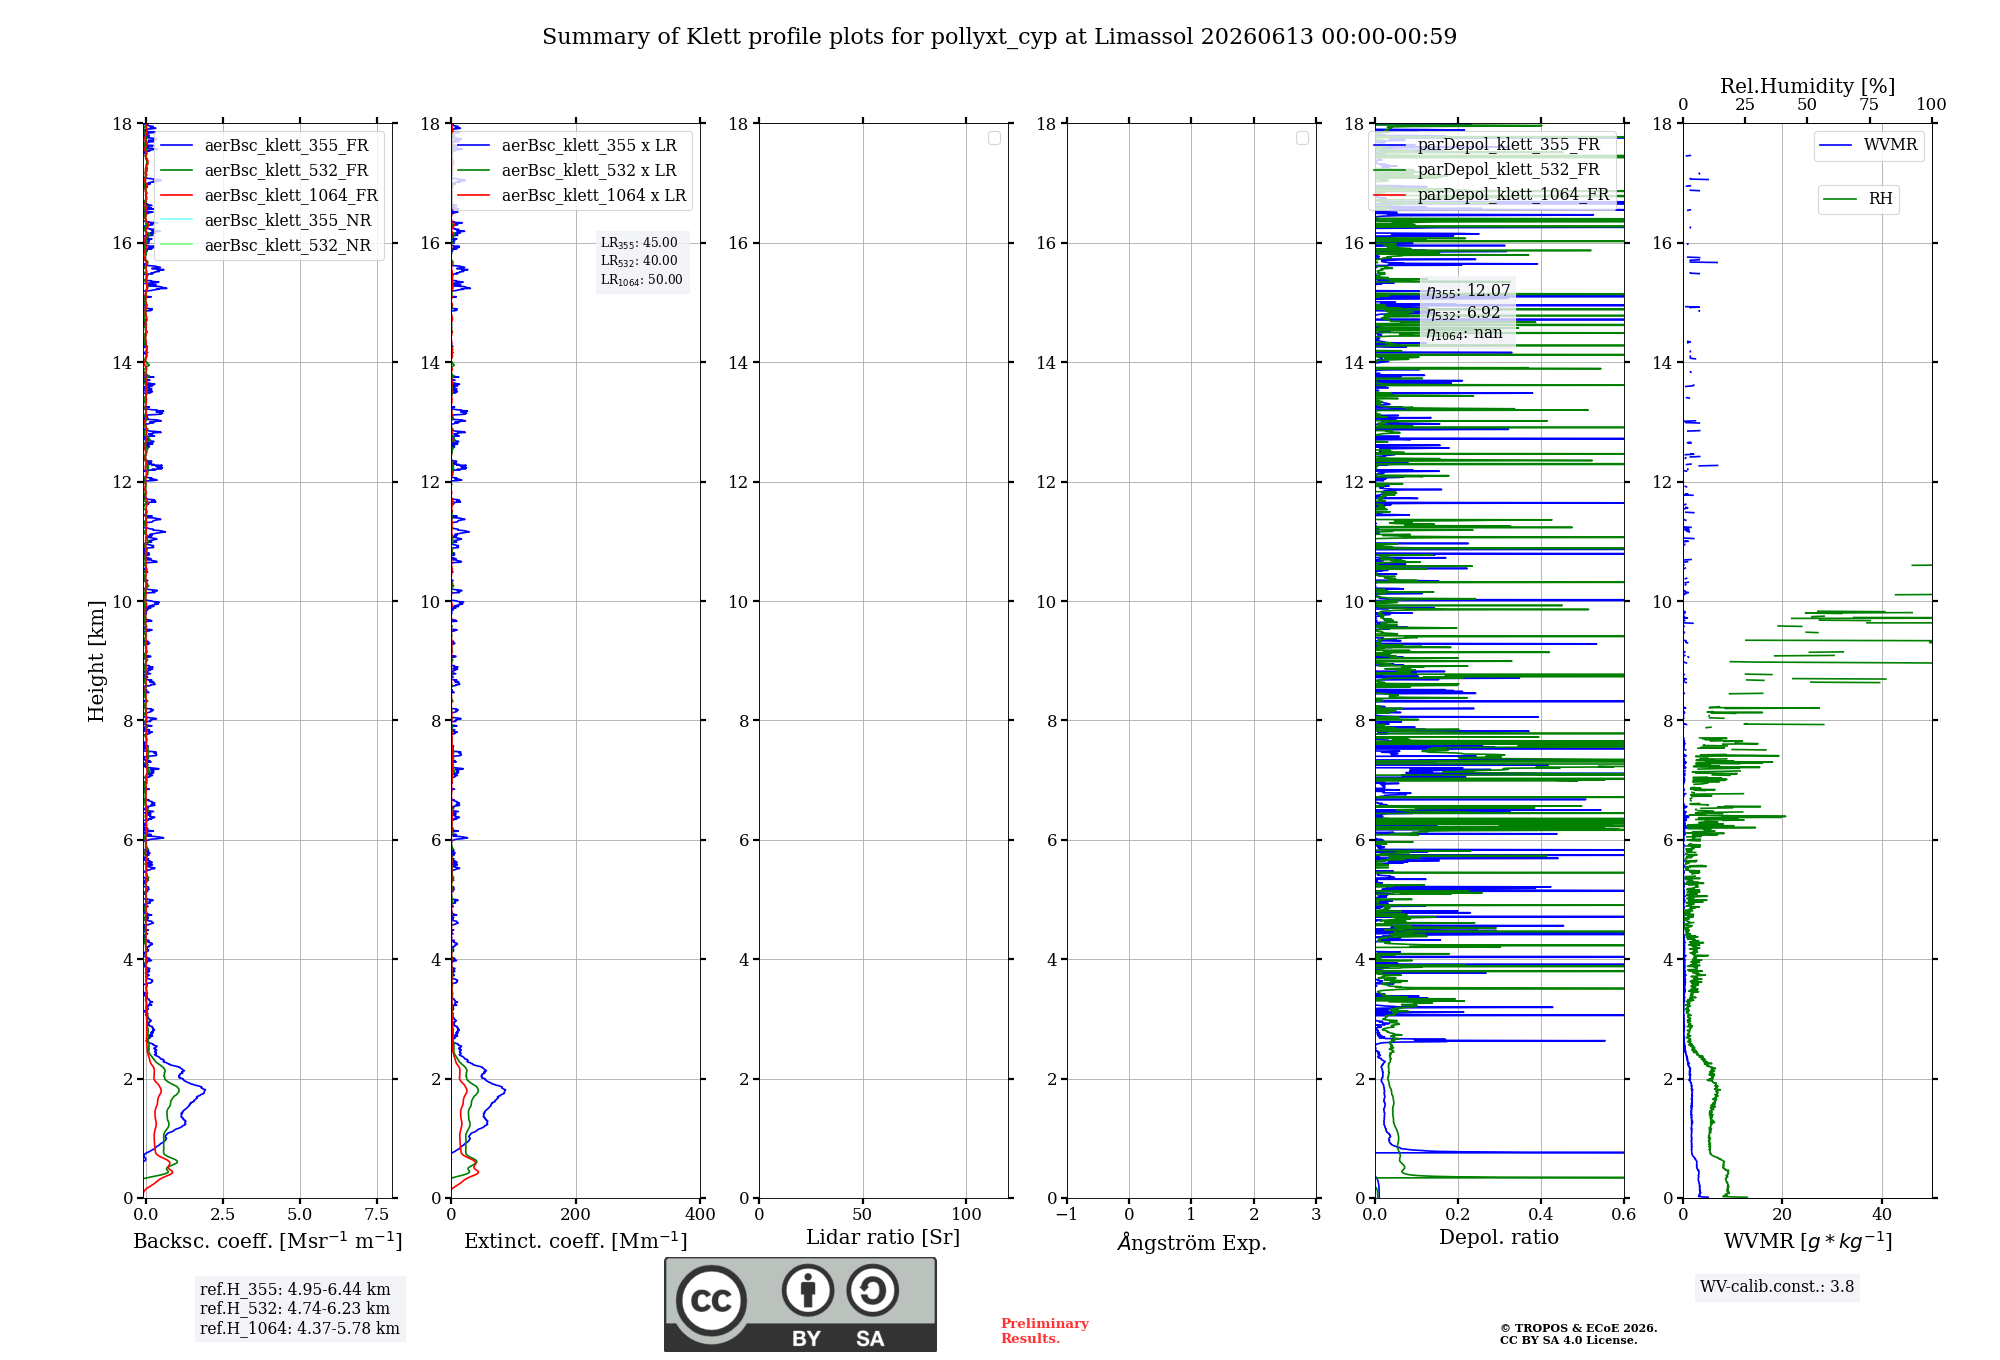Click the Preliminary Results red text
The height and width of the screenshot is (1360, 2000).
coord(1045,1331)
